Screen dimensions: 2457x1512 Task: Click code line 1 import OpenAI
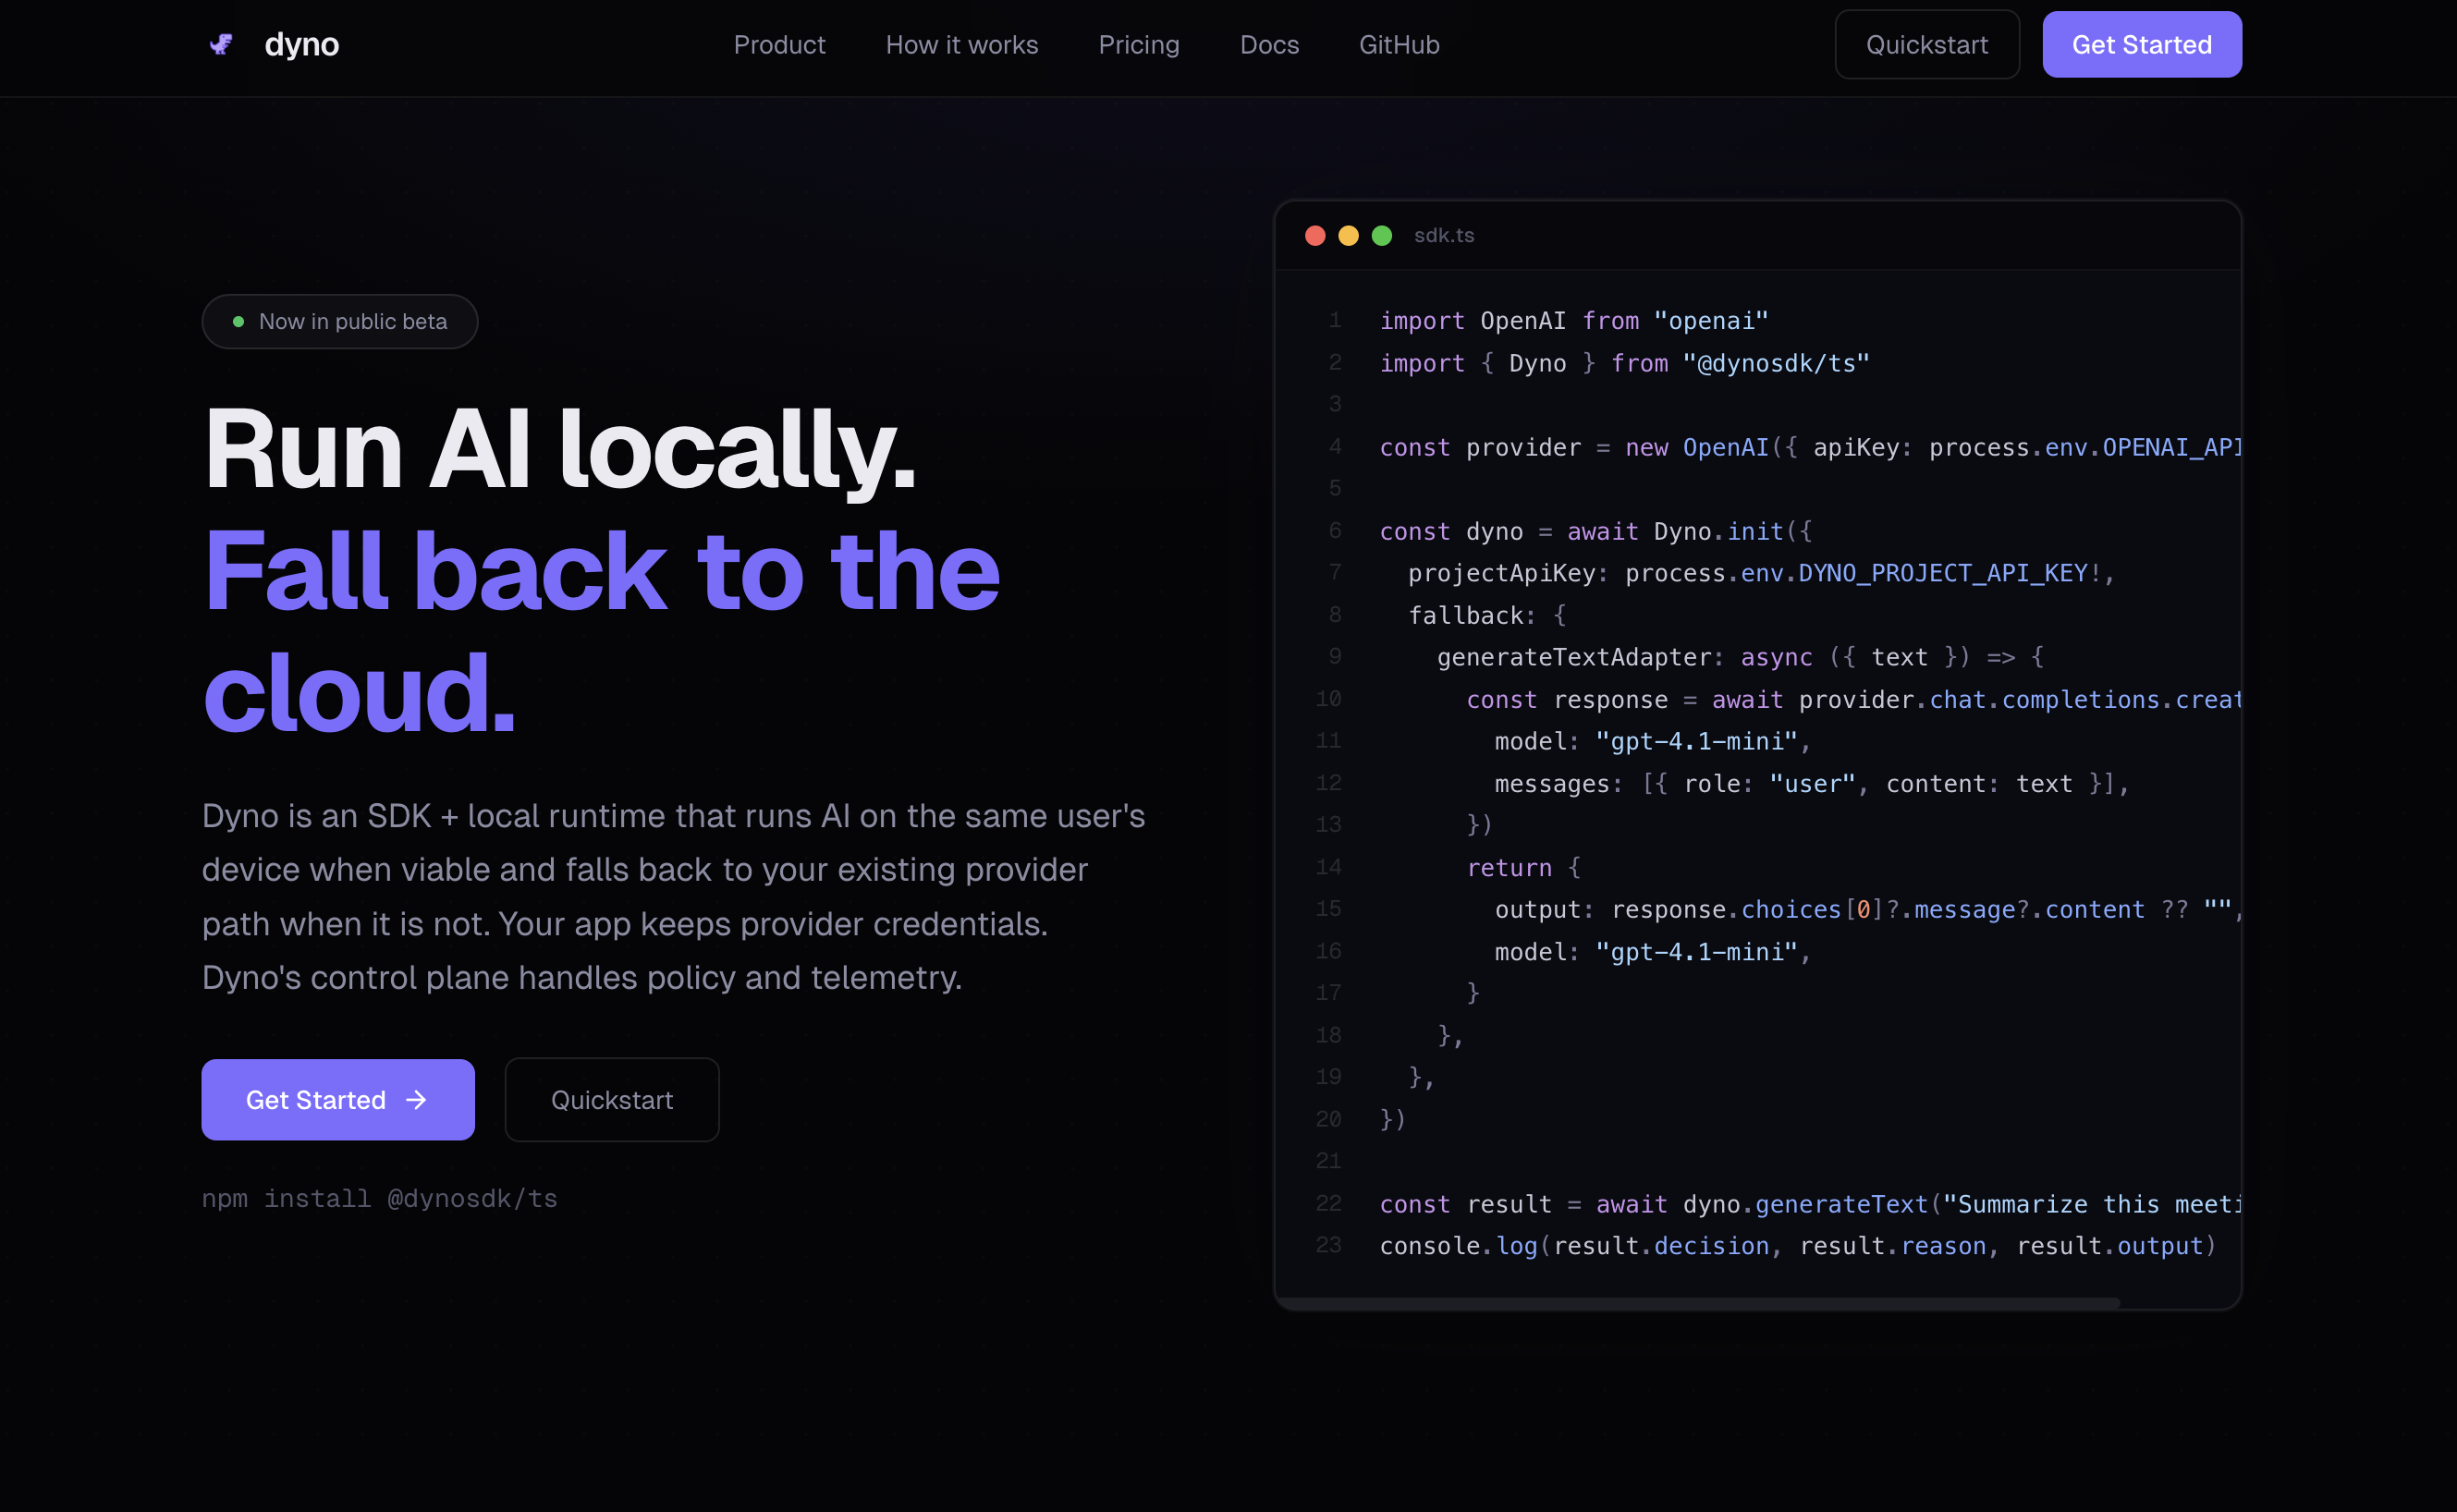click(1573, 320)
